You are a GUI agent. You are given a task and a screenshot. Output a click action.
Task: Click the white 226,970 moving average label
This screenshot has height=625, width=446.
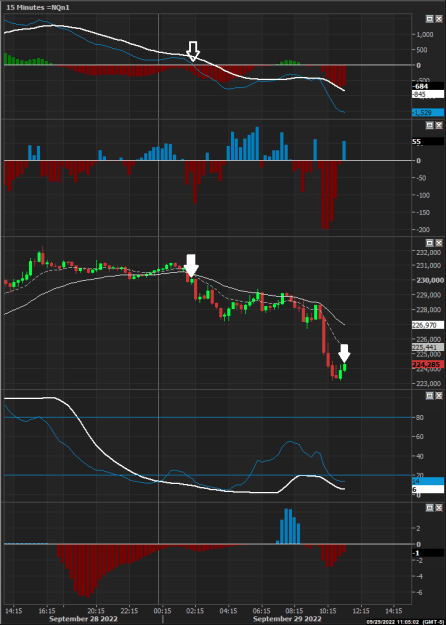[x=428, y=325]
